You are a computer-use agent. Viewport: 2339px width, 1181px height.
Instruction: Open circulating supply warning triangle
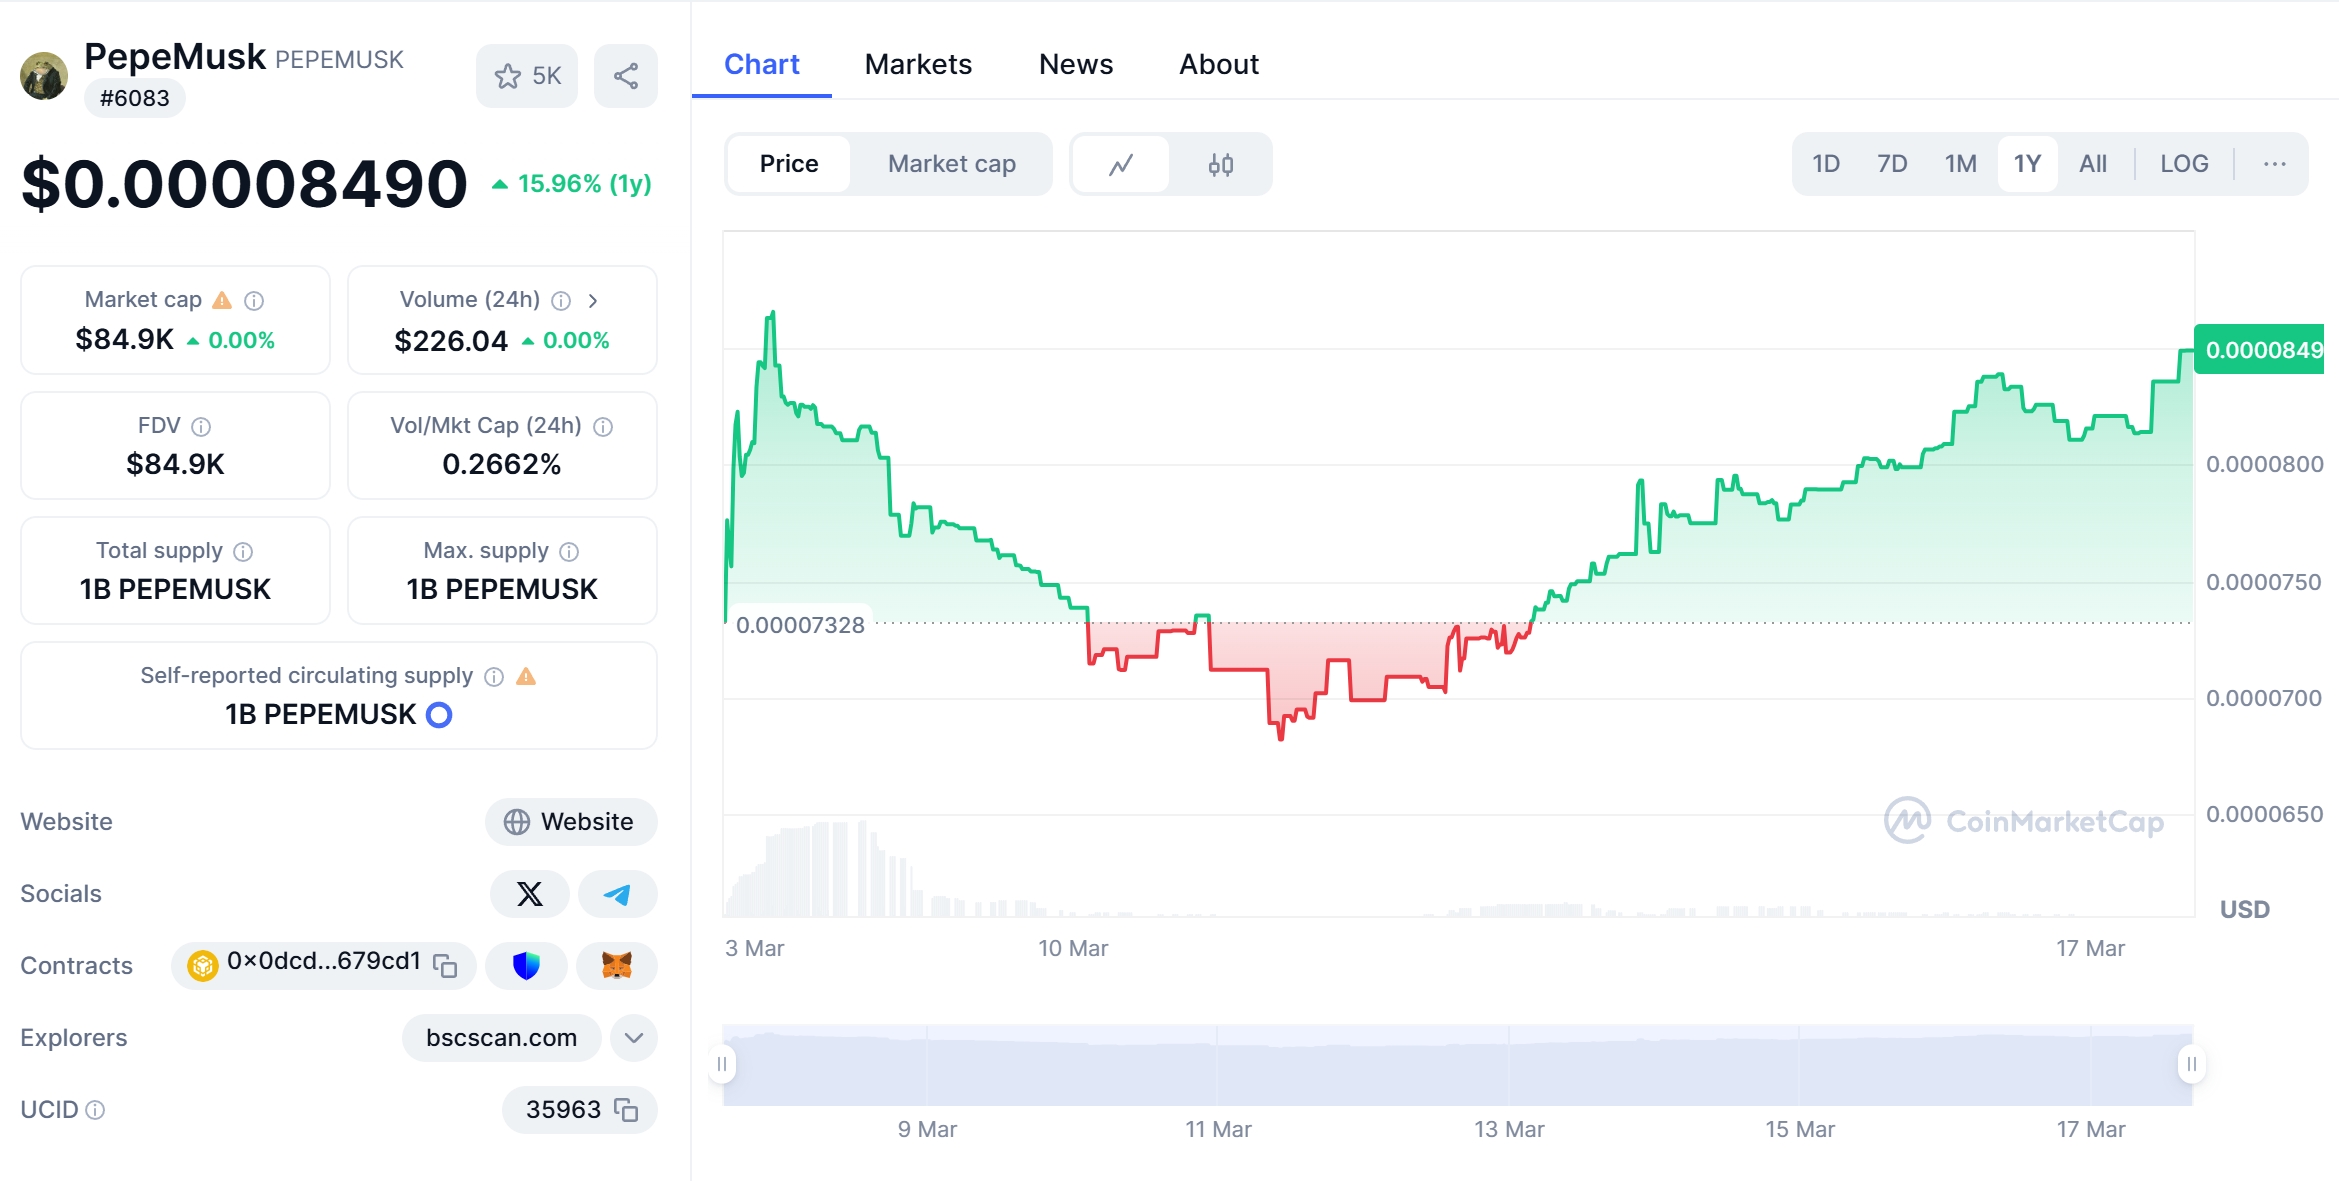point(526,676)
